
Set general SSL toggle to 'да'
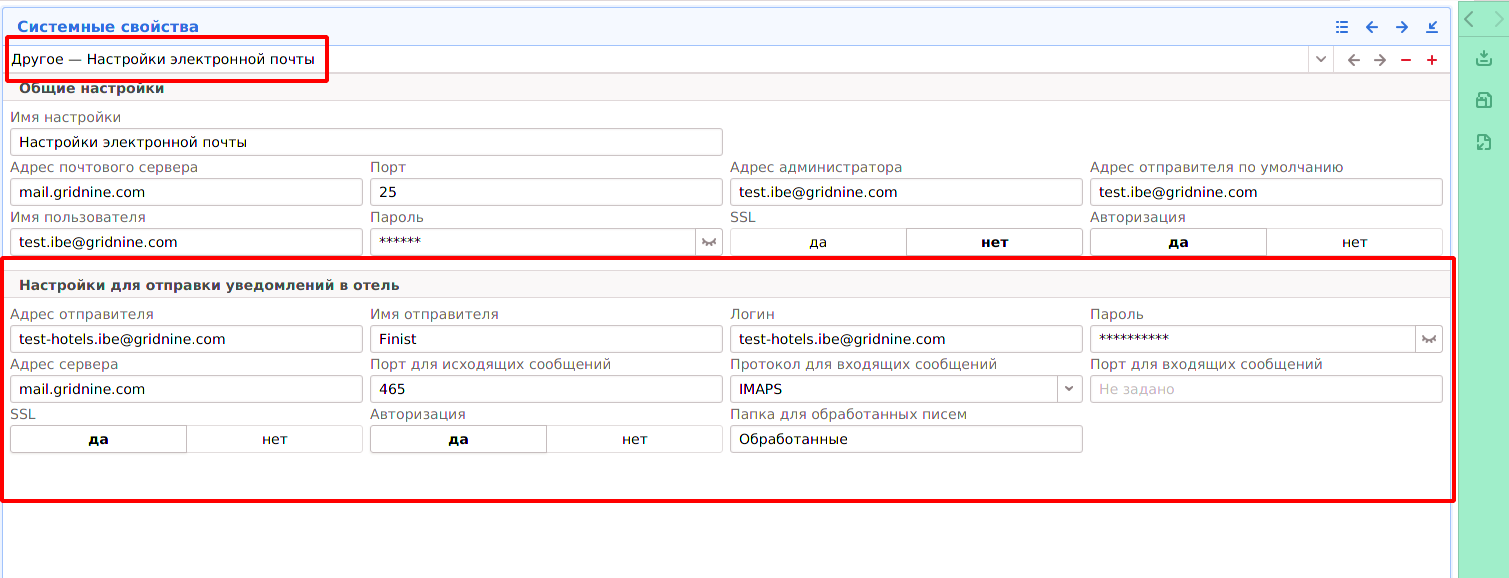(818, 242)
